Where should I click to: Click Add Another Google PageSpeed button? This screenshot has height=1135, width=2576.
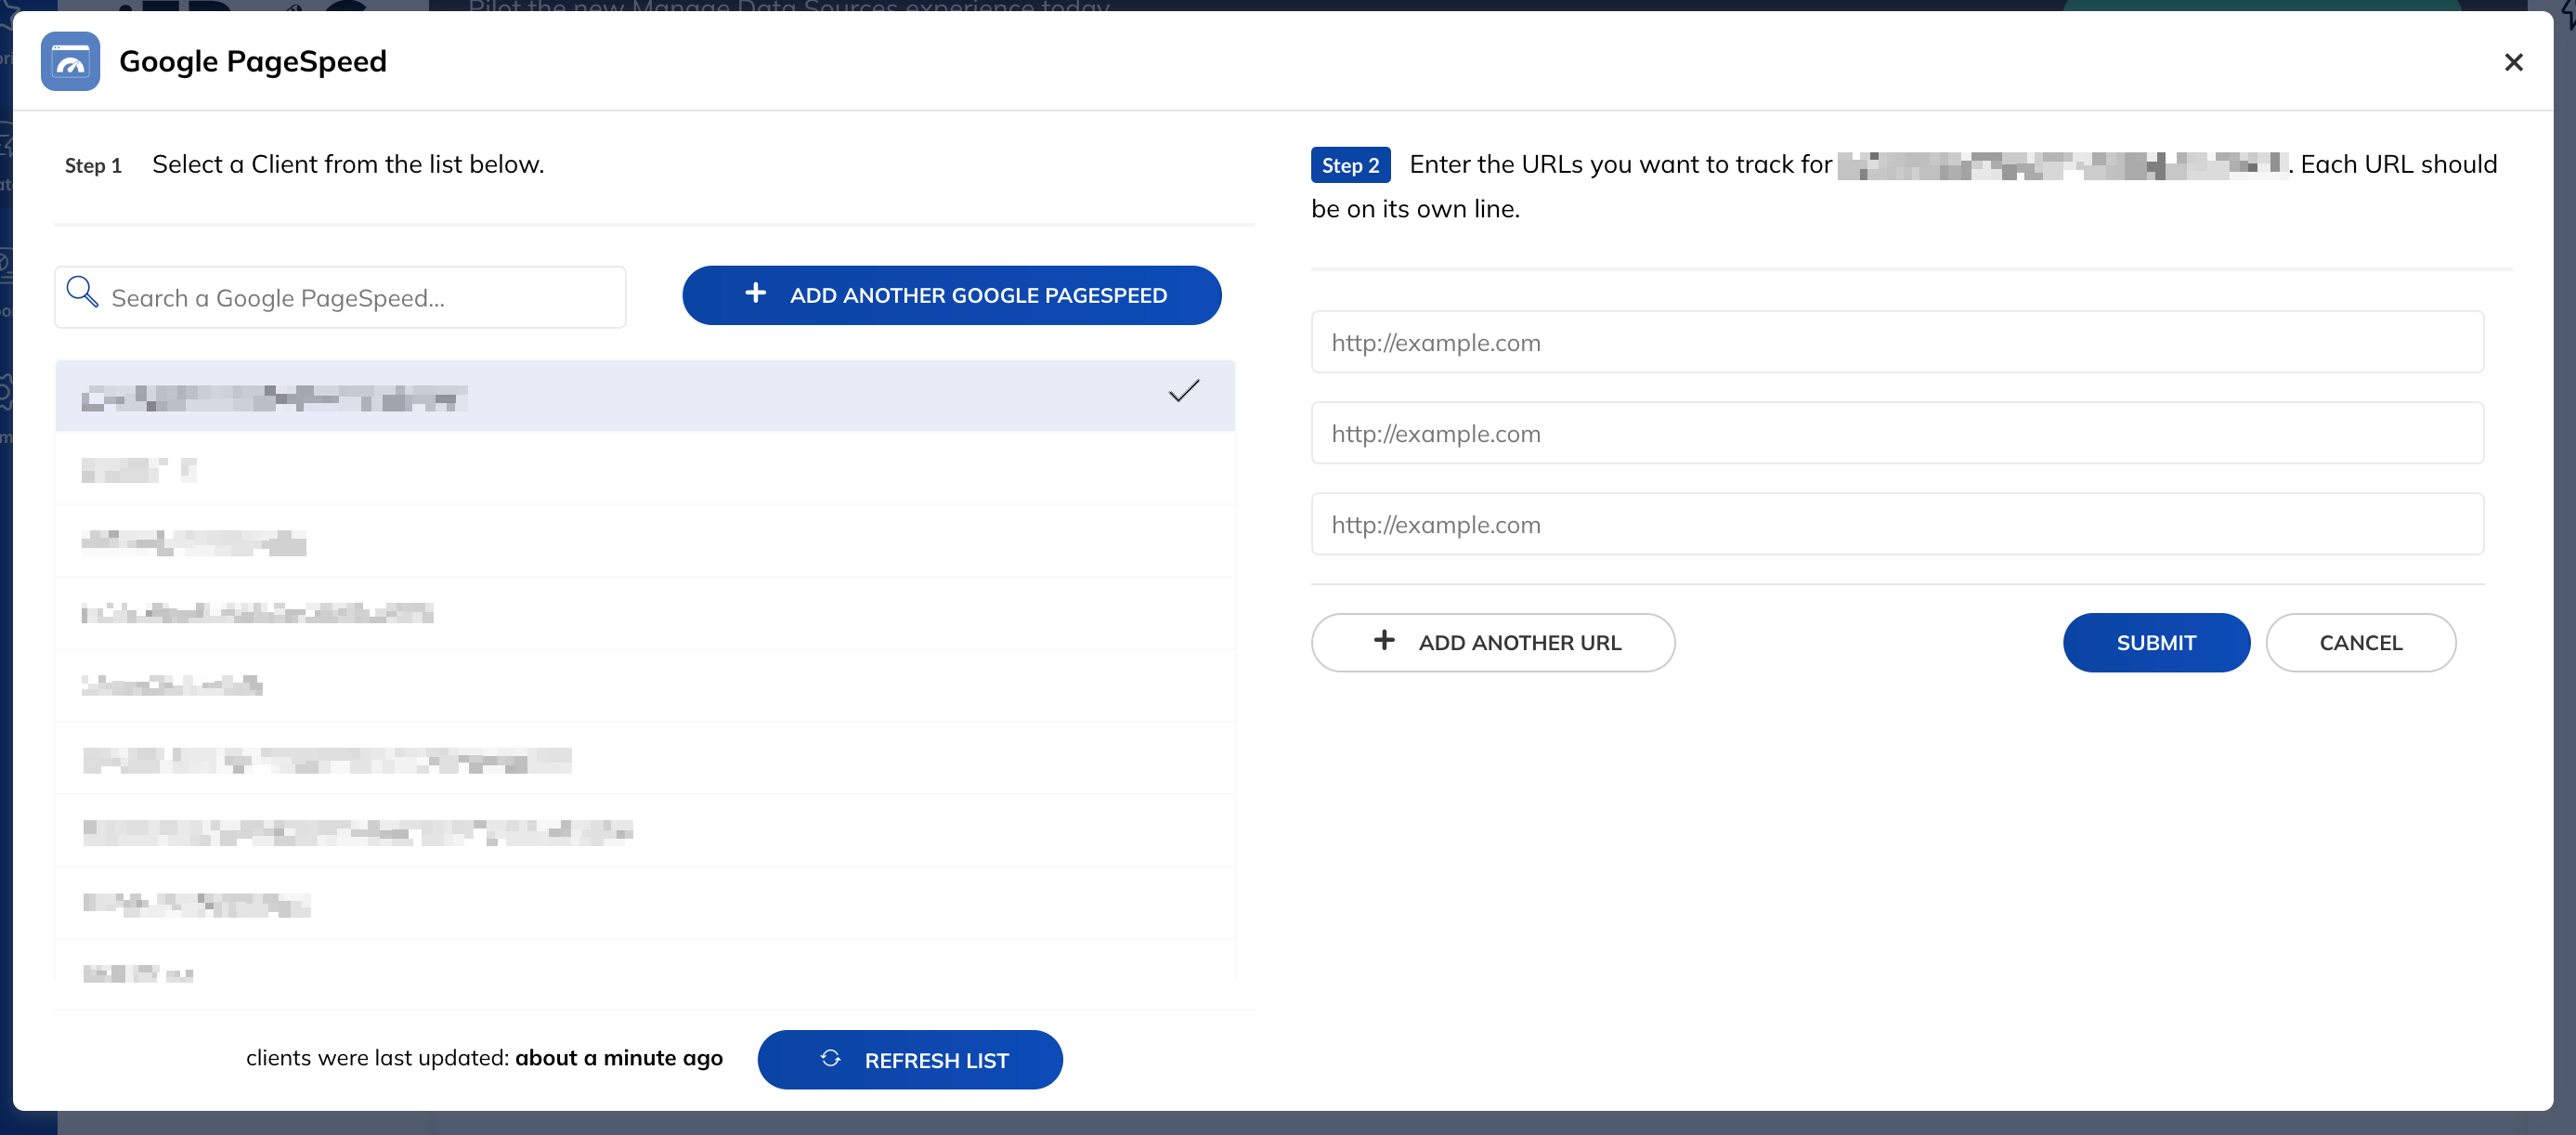951,295
